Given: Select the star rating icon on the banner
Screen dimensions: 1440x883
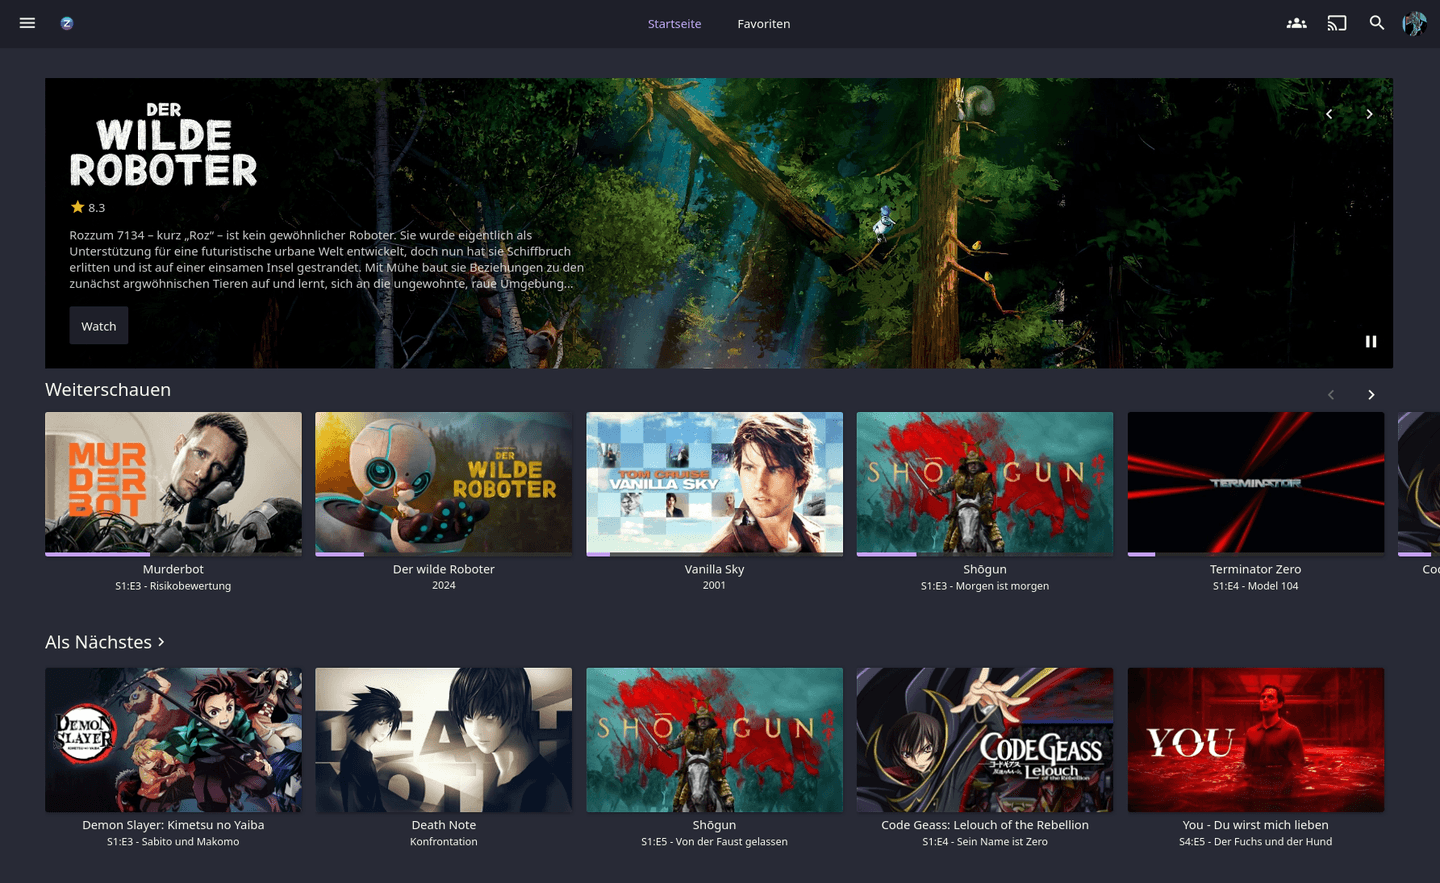Looking at the screenshot, I should pos(77,206).
